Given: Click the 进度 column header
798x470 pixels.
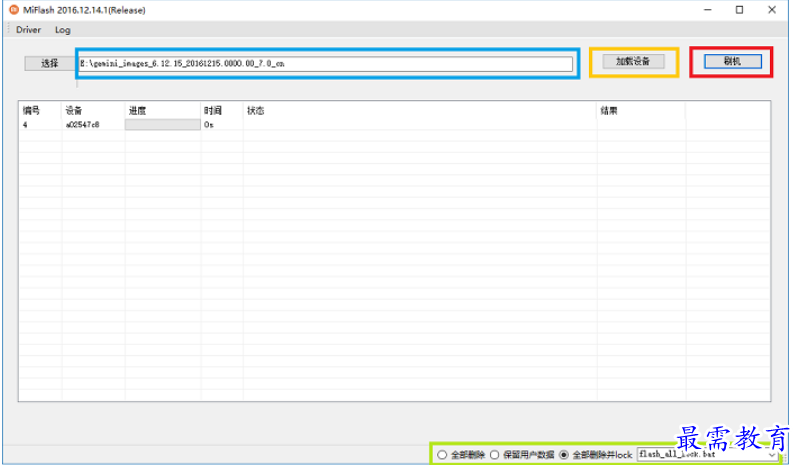Looking at the screenshot, I should point(137,110).
